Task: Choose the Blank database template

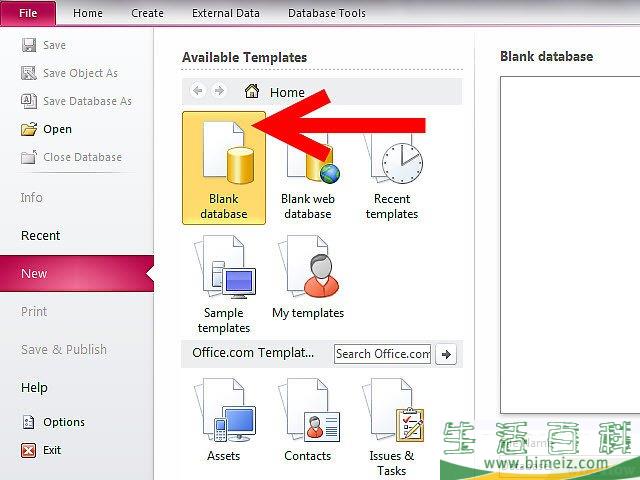Action: [x=224, y=168]
